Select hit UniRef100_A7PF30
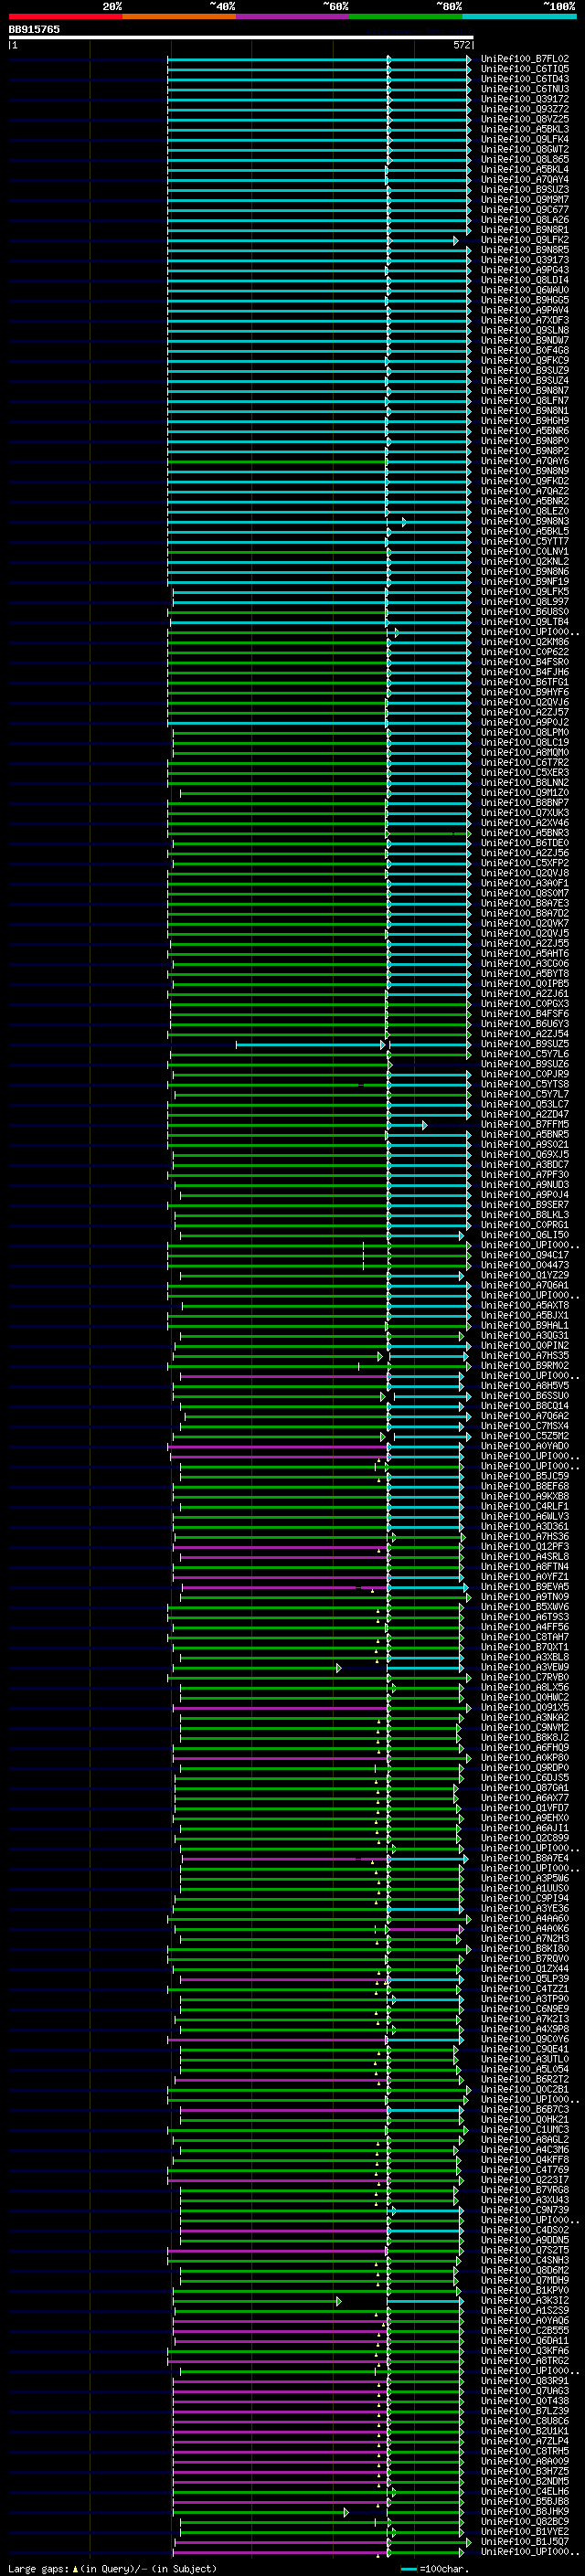The height and width of the screenshot is (2576, 585). pos(525,1175)
